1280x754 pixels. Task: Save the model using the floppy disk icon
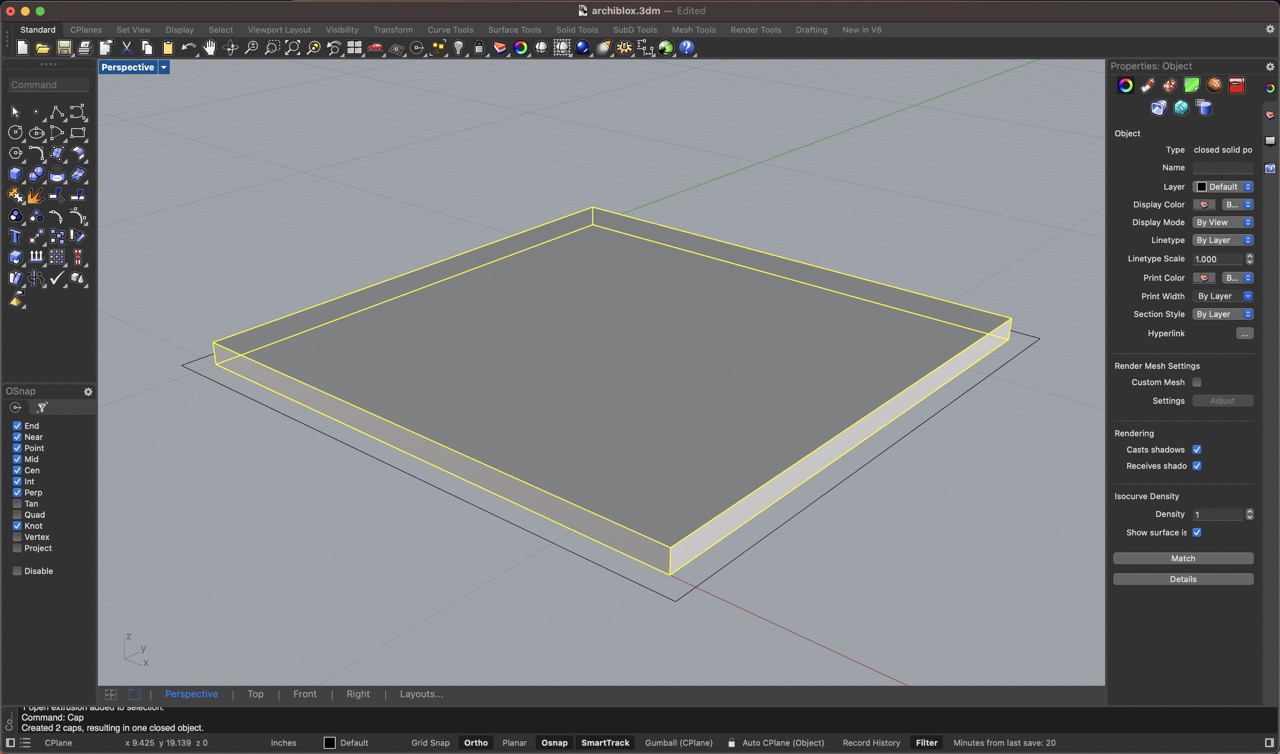tap(64, 48)
